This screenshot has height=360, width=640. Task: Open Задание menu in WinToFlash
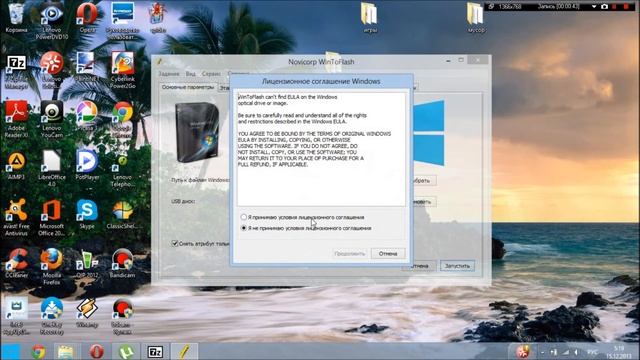click(x=169, y=74)
